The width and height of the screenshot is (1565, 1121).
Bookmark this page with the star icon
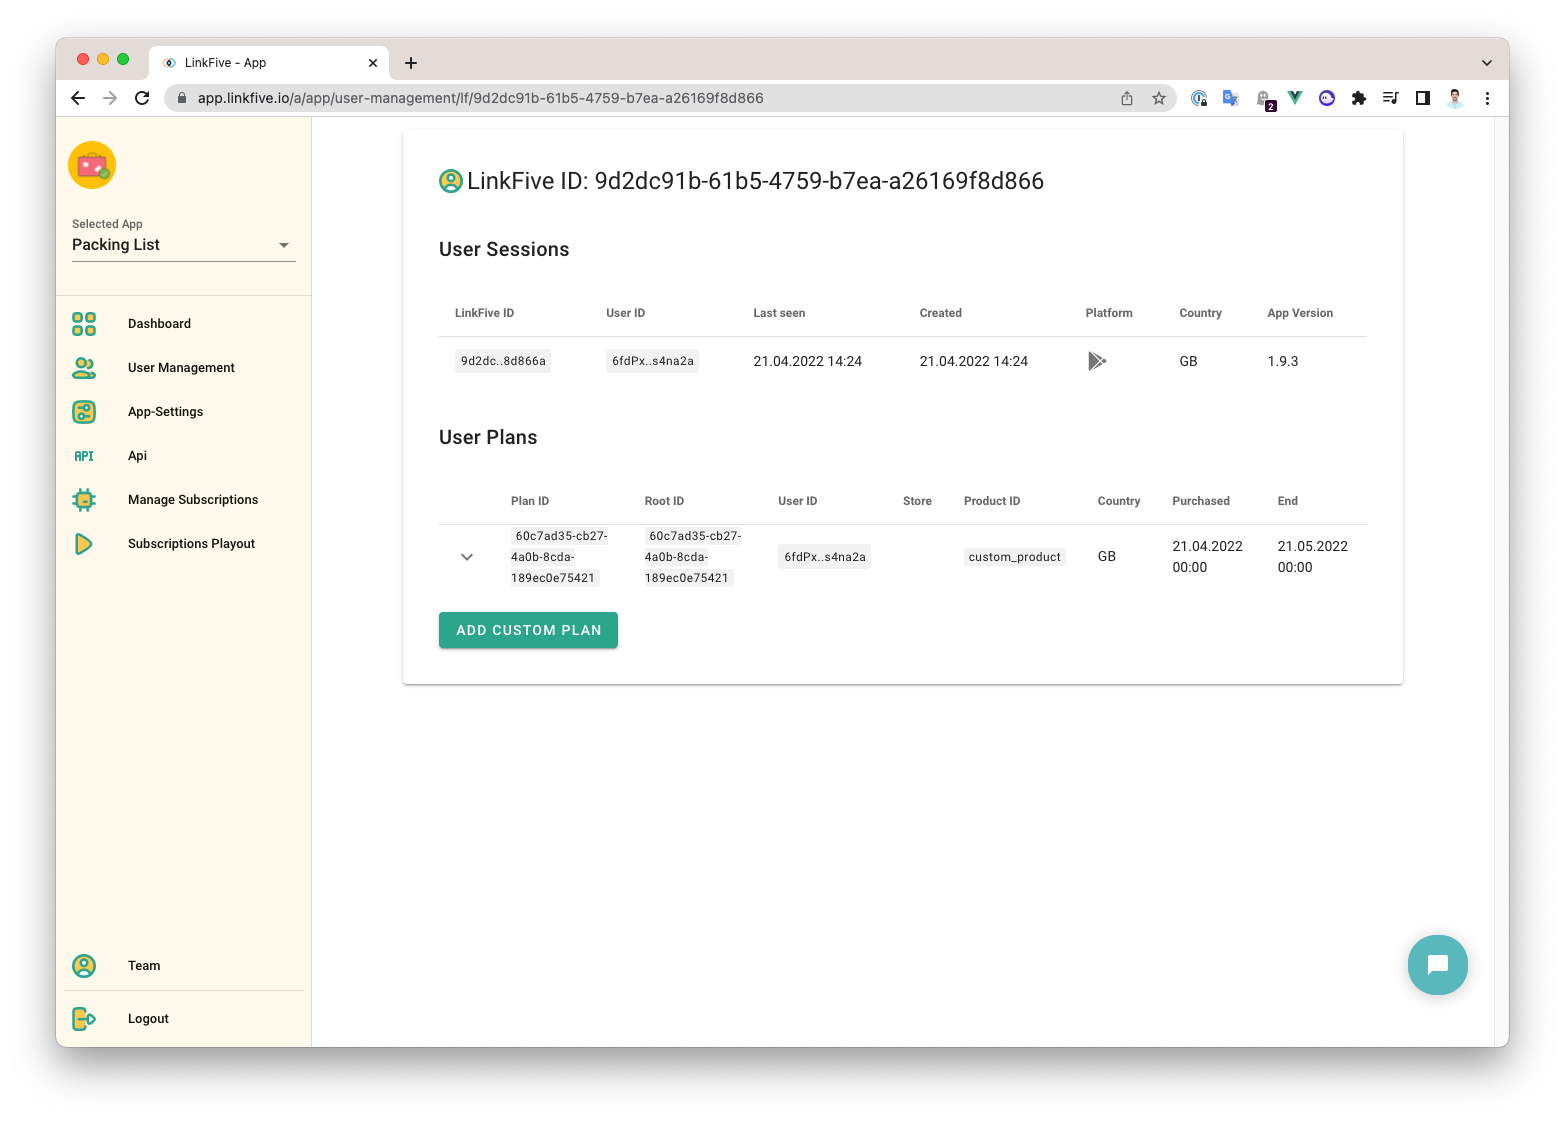pos(1159,98)
